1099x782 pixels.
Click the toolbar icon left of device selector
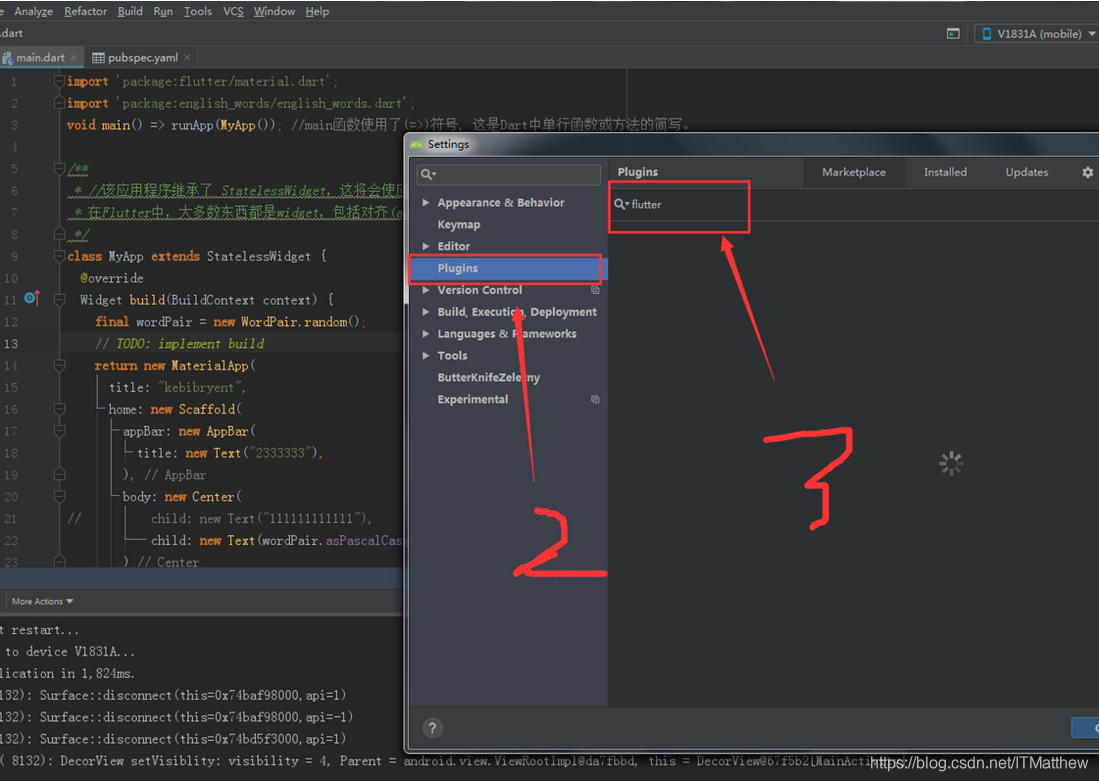tap(953, 34)
